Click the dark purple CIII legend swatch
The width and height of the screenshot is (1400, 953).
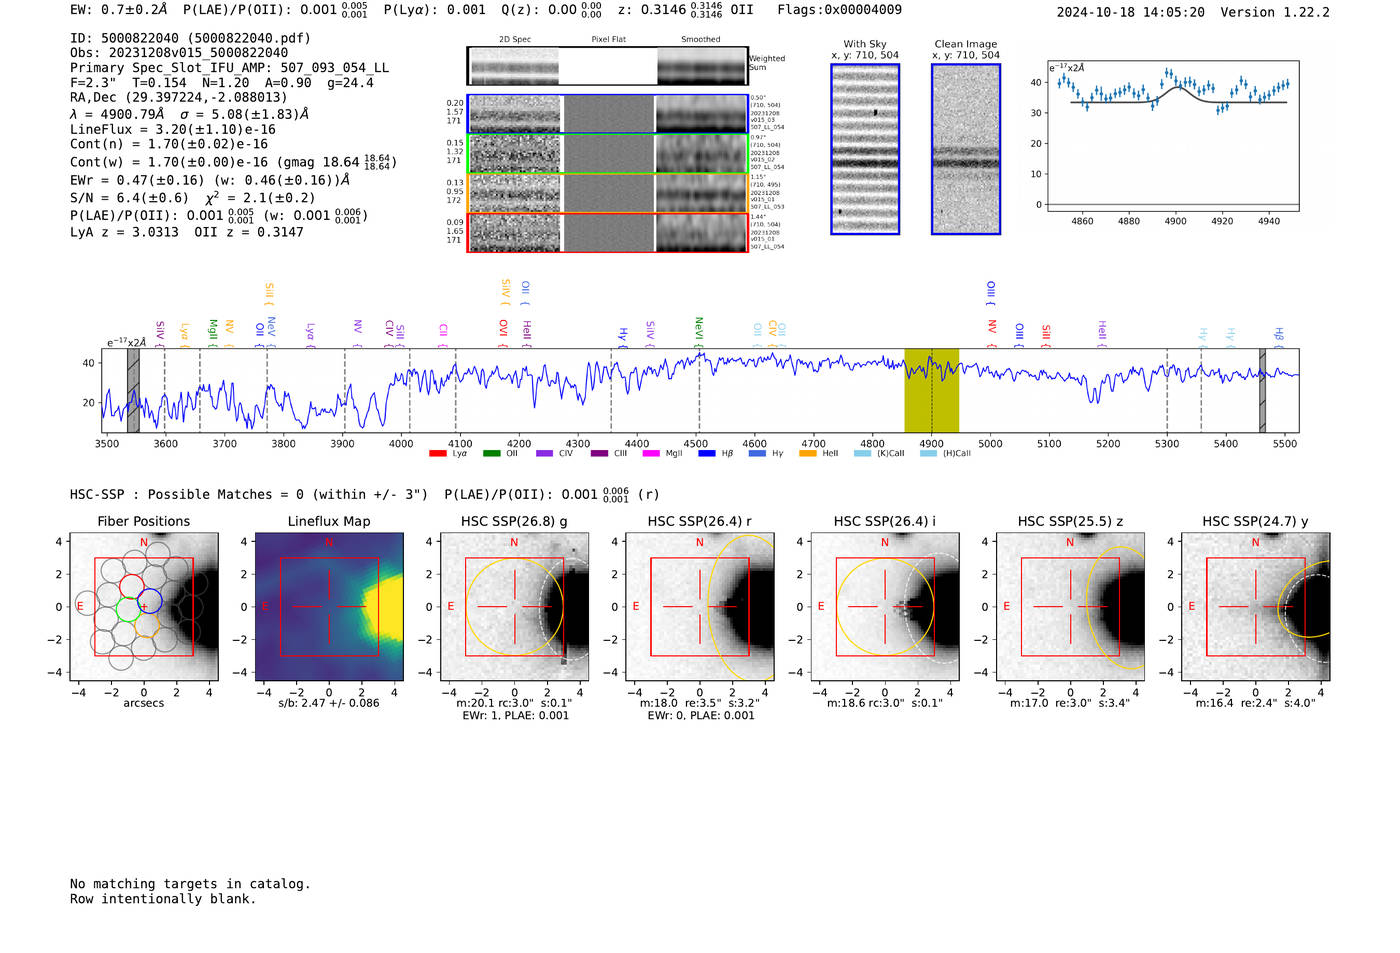tap(599, 454)
